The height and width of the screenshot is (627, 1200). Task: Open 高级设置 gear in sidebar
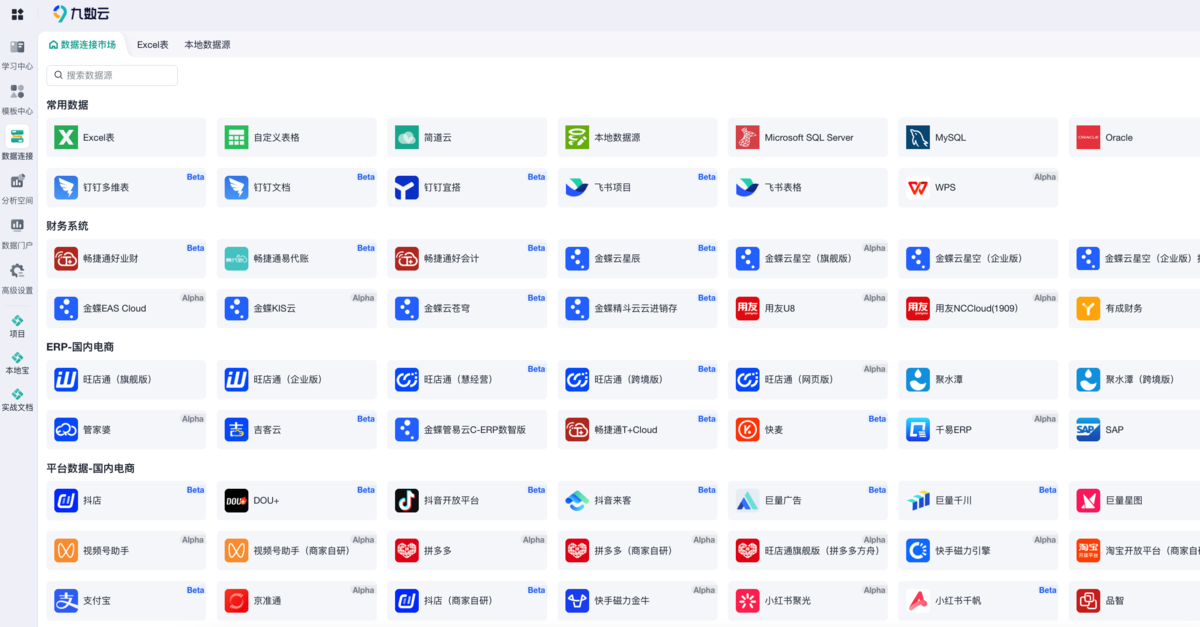coord(17,271)
